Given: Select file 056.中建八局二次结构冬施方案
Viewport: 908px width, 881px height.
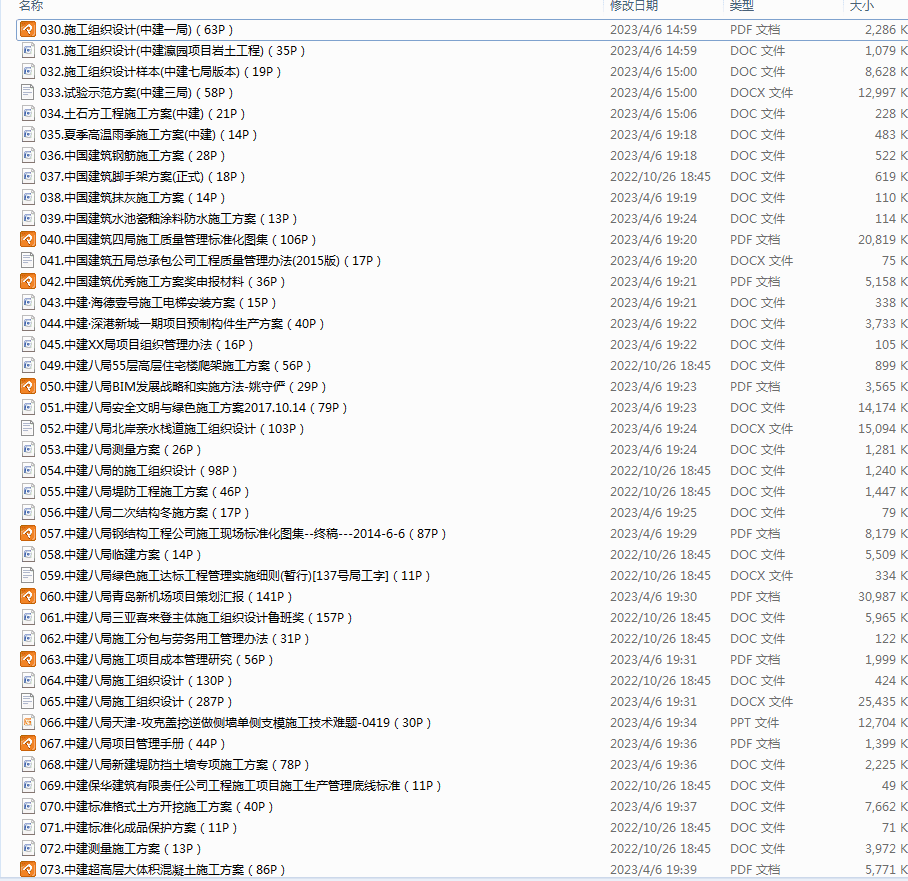Looking at the screenshot, I should click(x=145, y=513).
